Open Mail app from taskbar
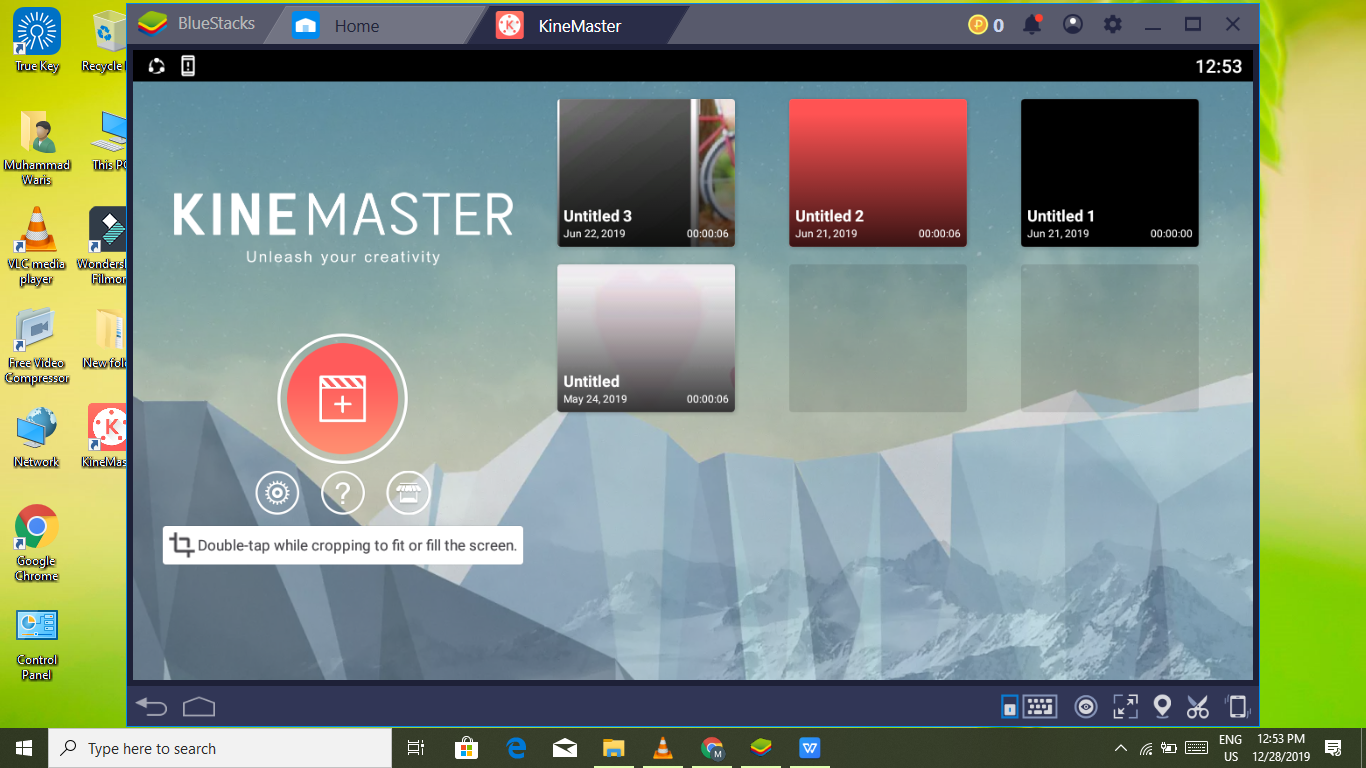The width and height of the screenshot is (1366, 768). pos(565,748)
